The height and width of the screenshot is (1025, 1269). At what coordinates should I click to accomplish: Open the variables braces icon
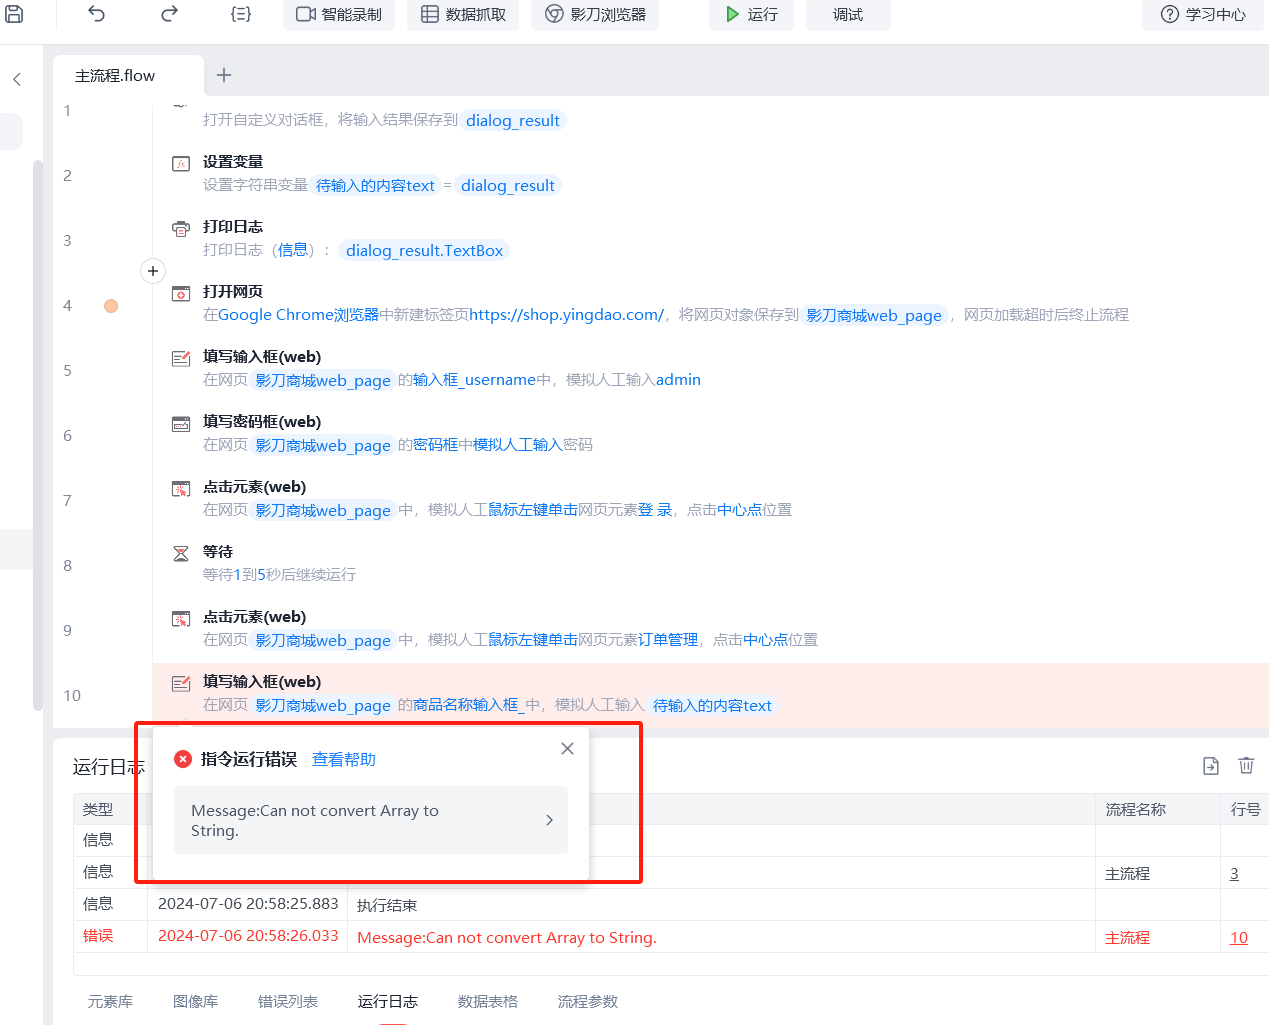(241, 14)
